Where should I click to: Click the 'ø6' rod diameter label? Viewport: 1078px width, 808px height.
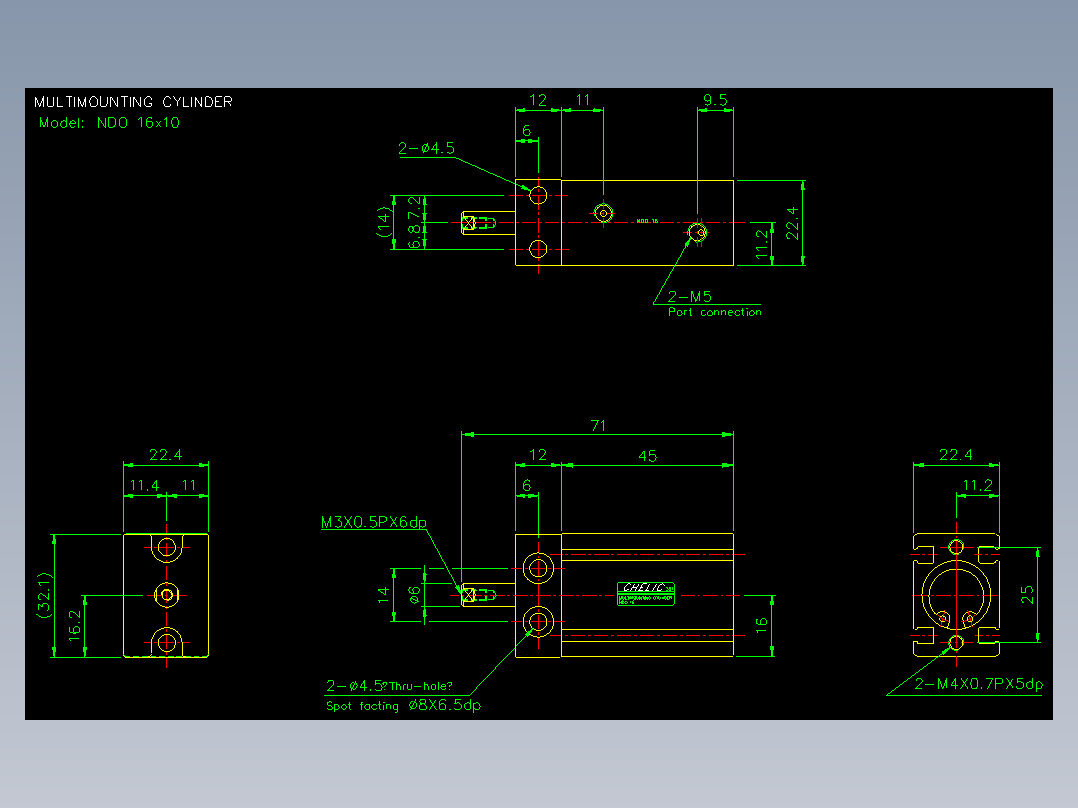coord(415,596)
